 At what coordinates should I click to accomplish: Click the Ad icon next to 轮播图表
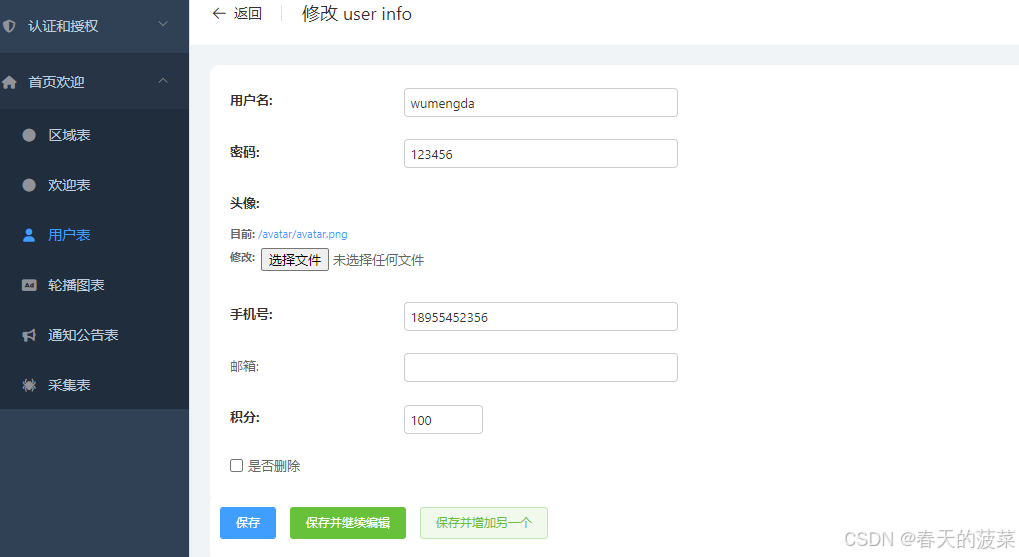click(29, 285)
